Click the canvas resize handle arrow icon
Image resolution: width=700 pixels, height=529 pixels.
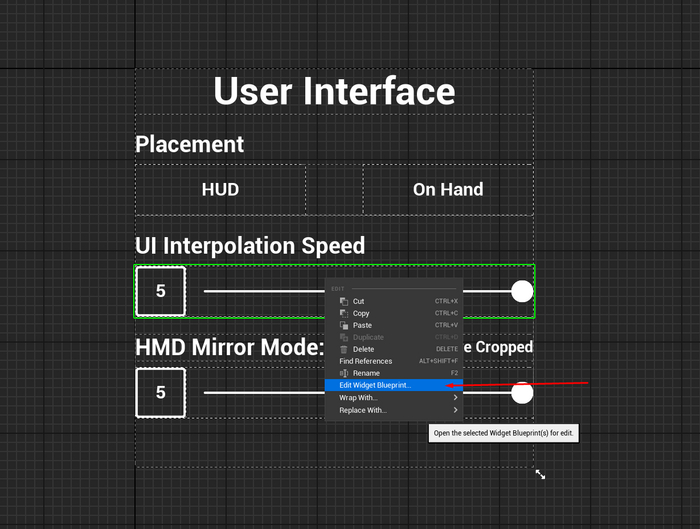pyautogui.click(x=540, y=474)
